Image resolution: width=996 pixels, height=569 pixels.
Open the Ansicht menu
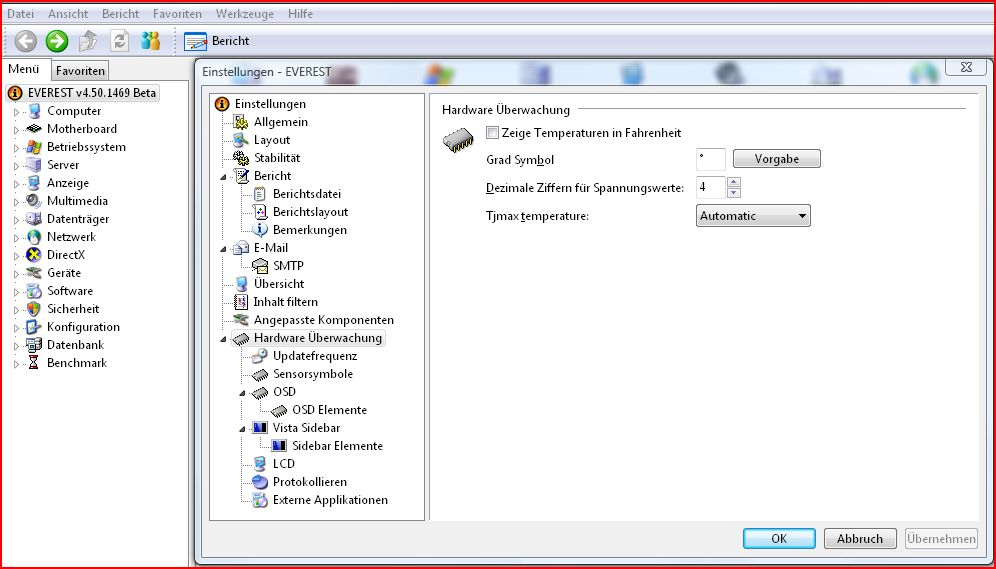[x=68, y=13]
